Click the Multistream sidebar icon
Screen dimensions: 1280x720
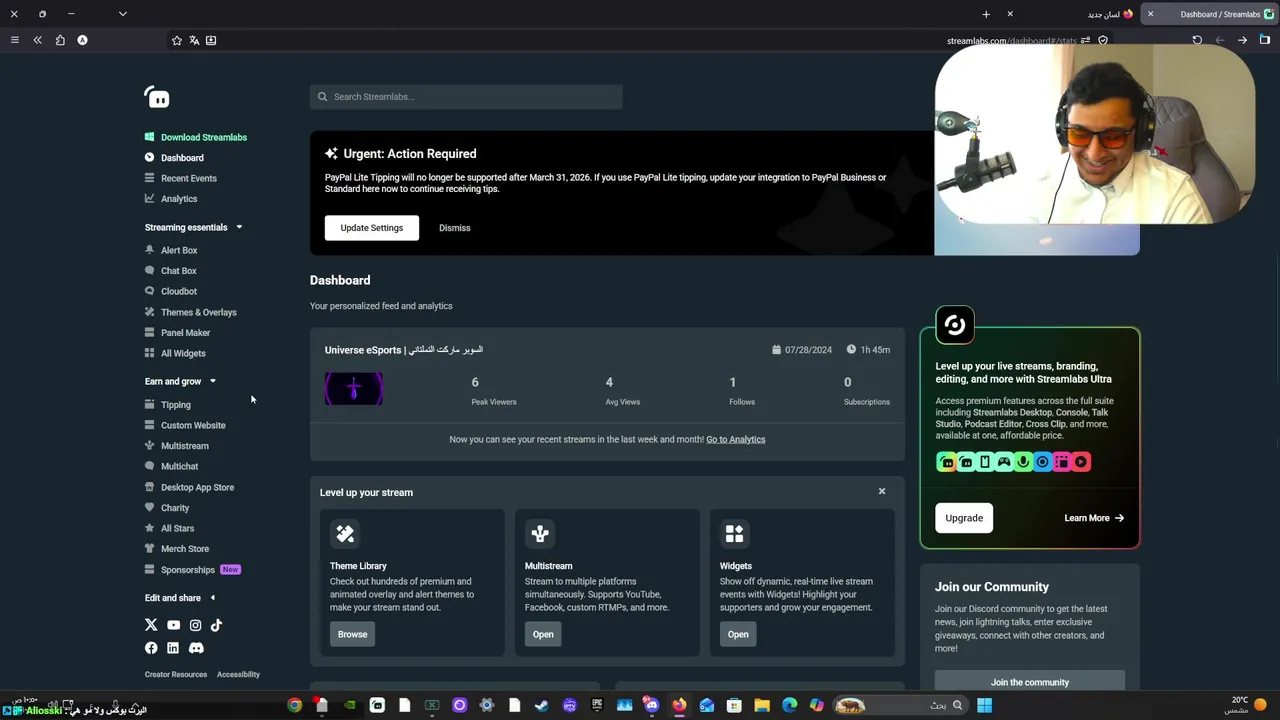150,446
